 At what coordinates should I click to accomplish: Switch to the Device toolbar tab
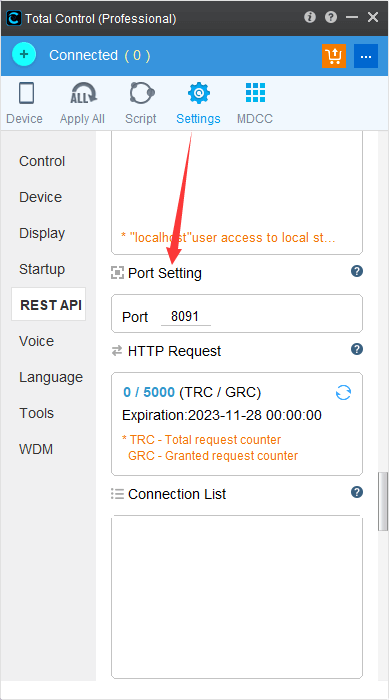[25, 103]
